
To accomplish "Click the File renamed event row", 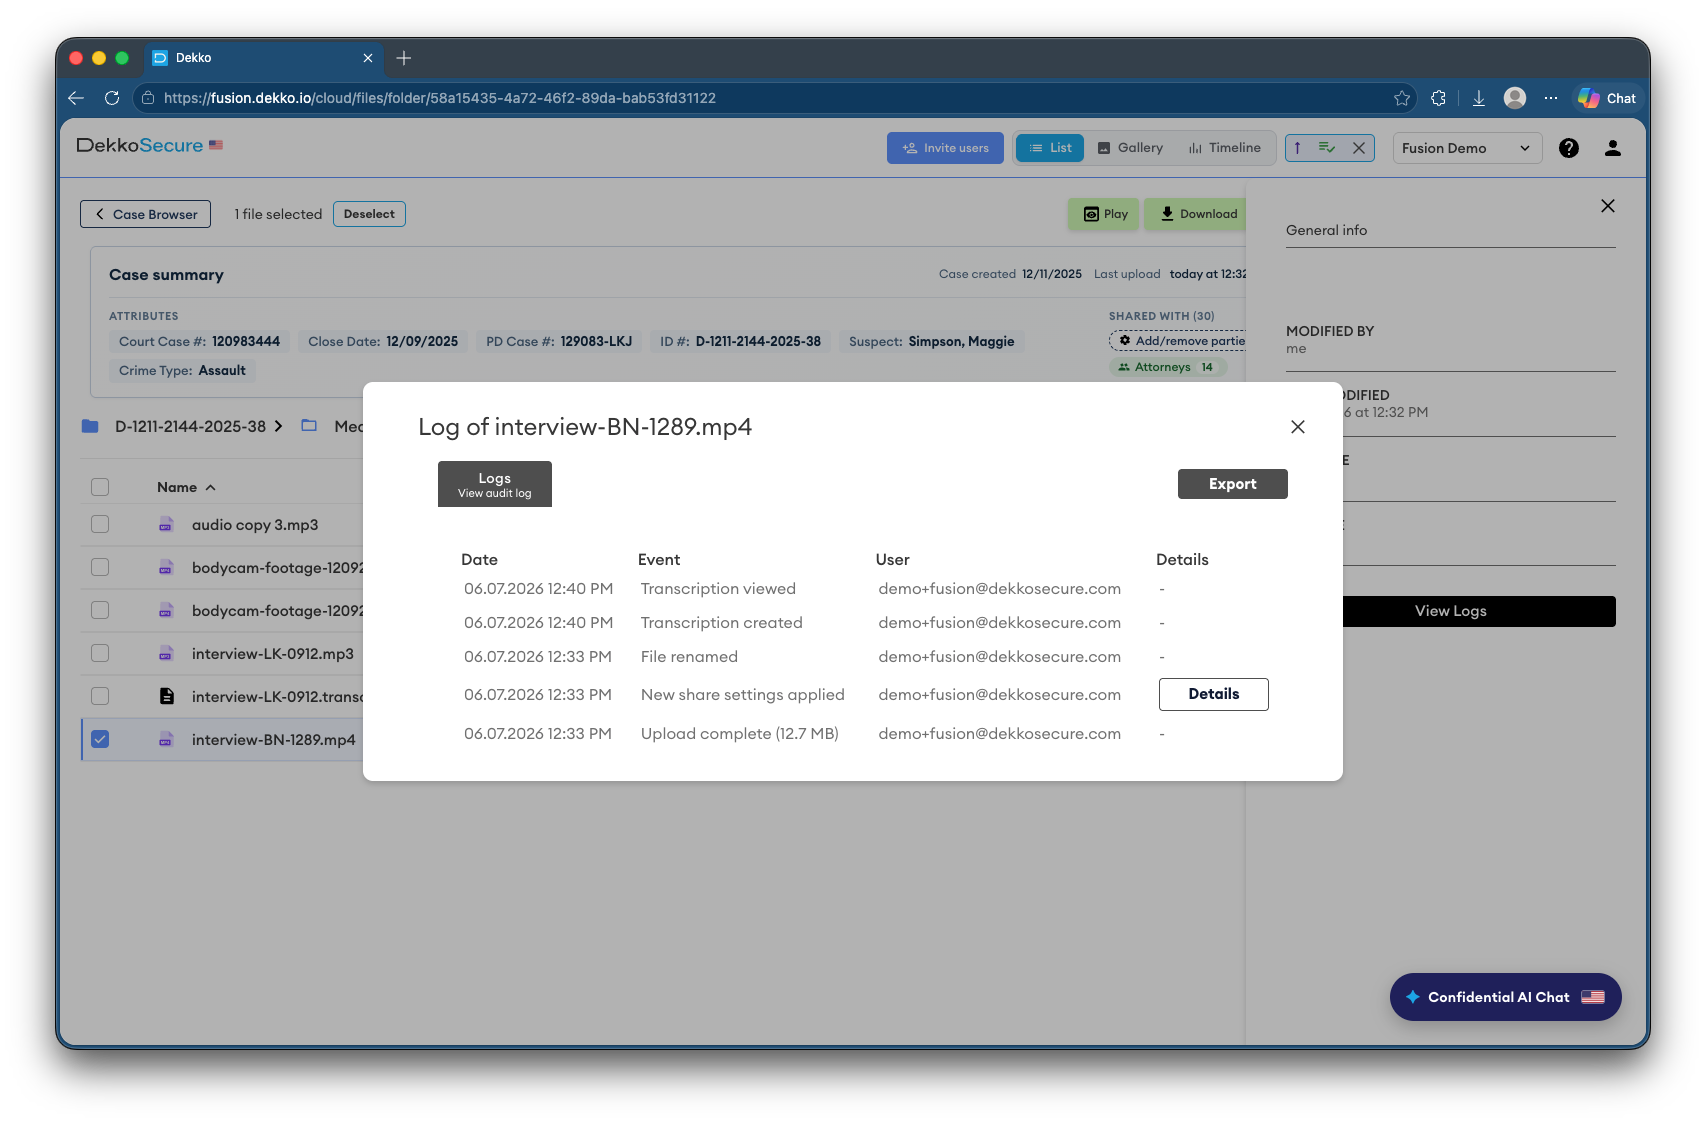I will [x=852, y=657].
